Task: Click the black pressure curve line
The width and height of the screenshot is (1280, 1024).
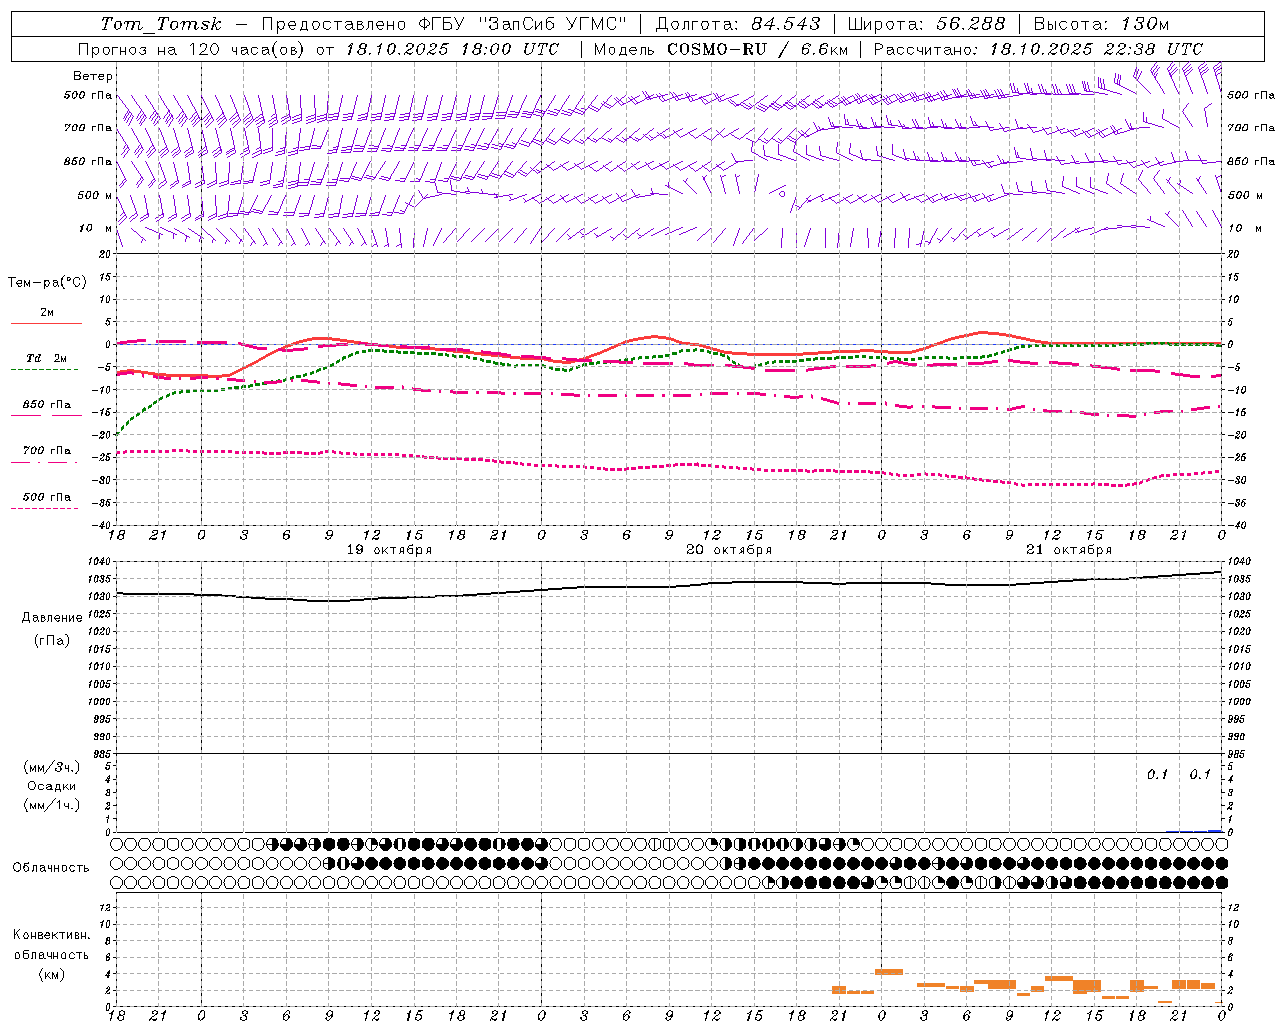Action: 669,587
